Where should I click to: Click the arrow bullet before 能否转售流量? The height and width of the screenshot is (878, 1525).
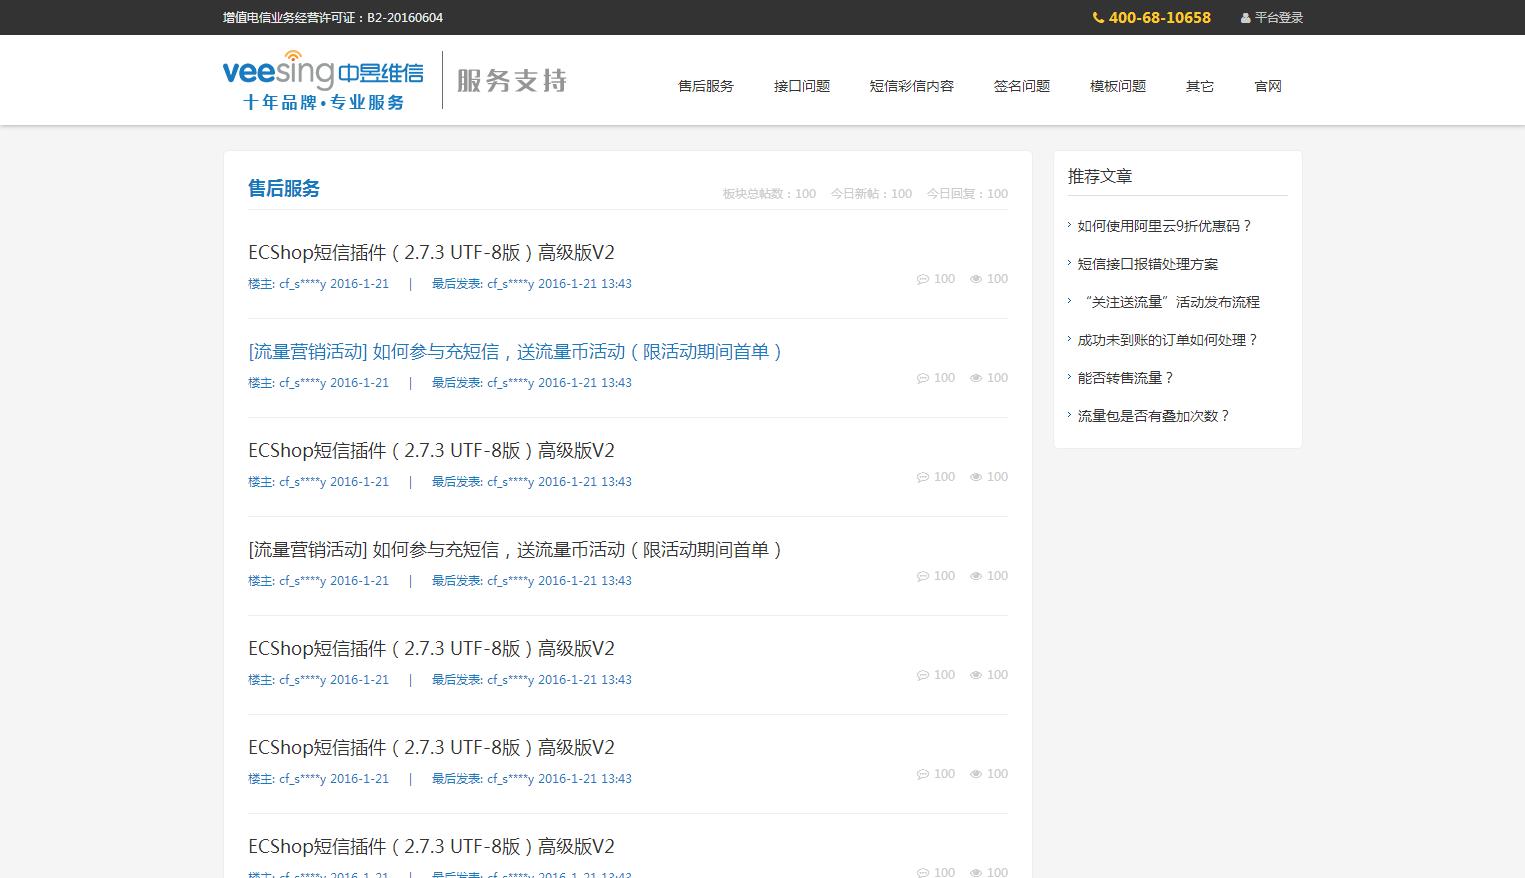pos(1069,377)
